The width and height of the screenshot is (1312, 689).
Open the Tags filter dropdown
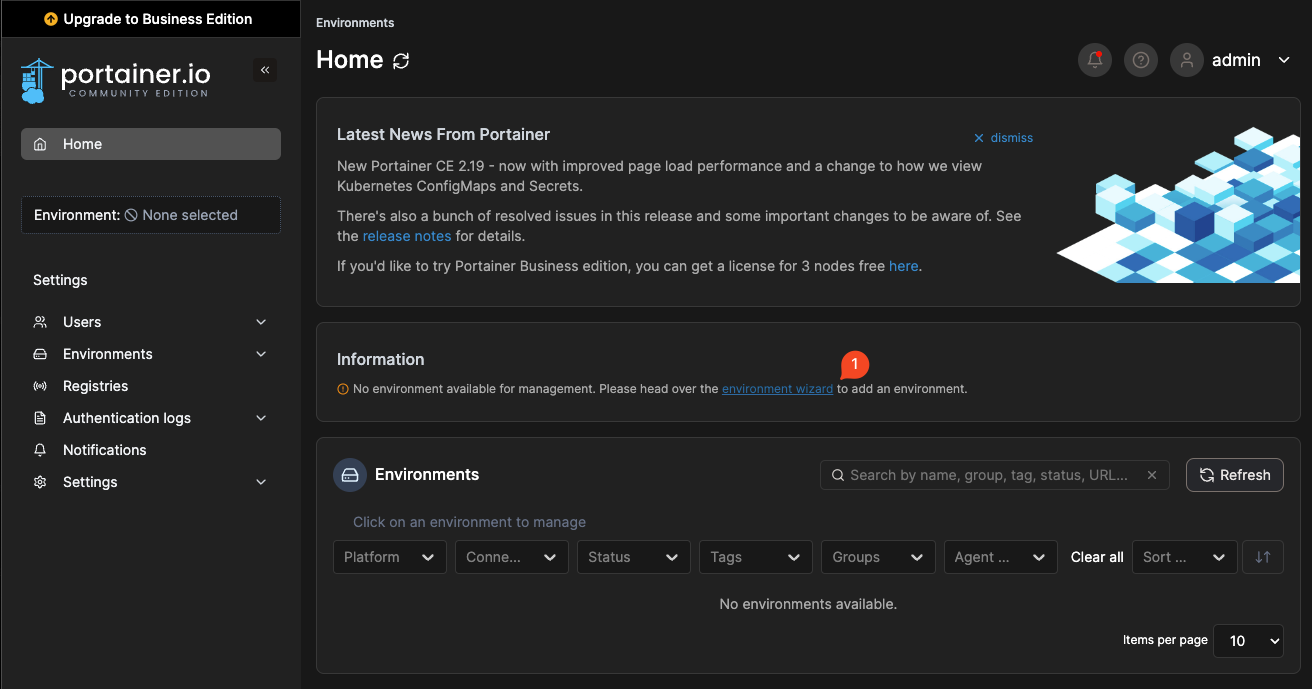[x=756, y=557]
